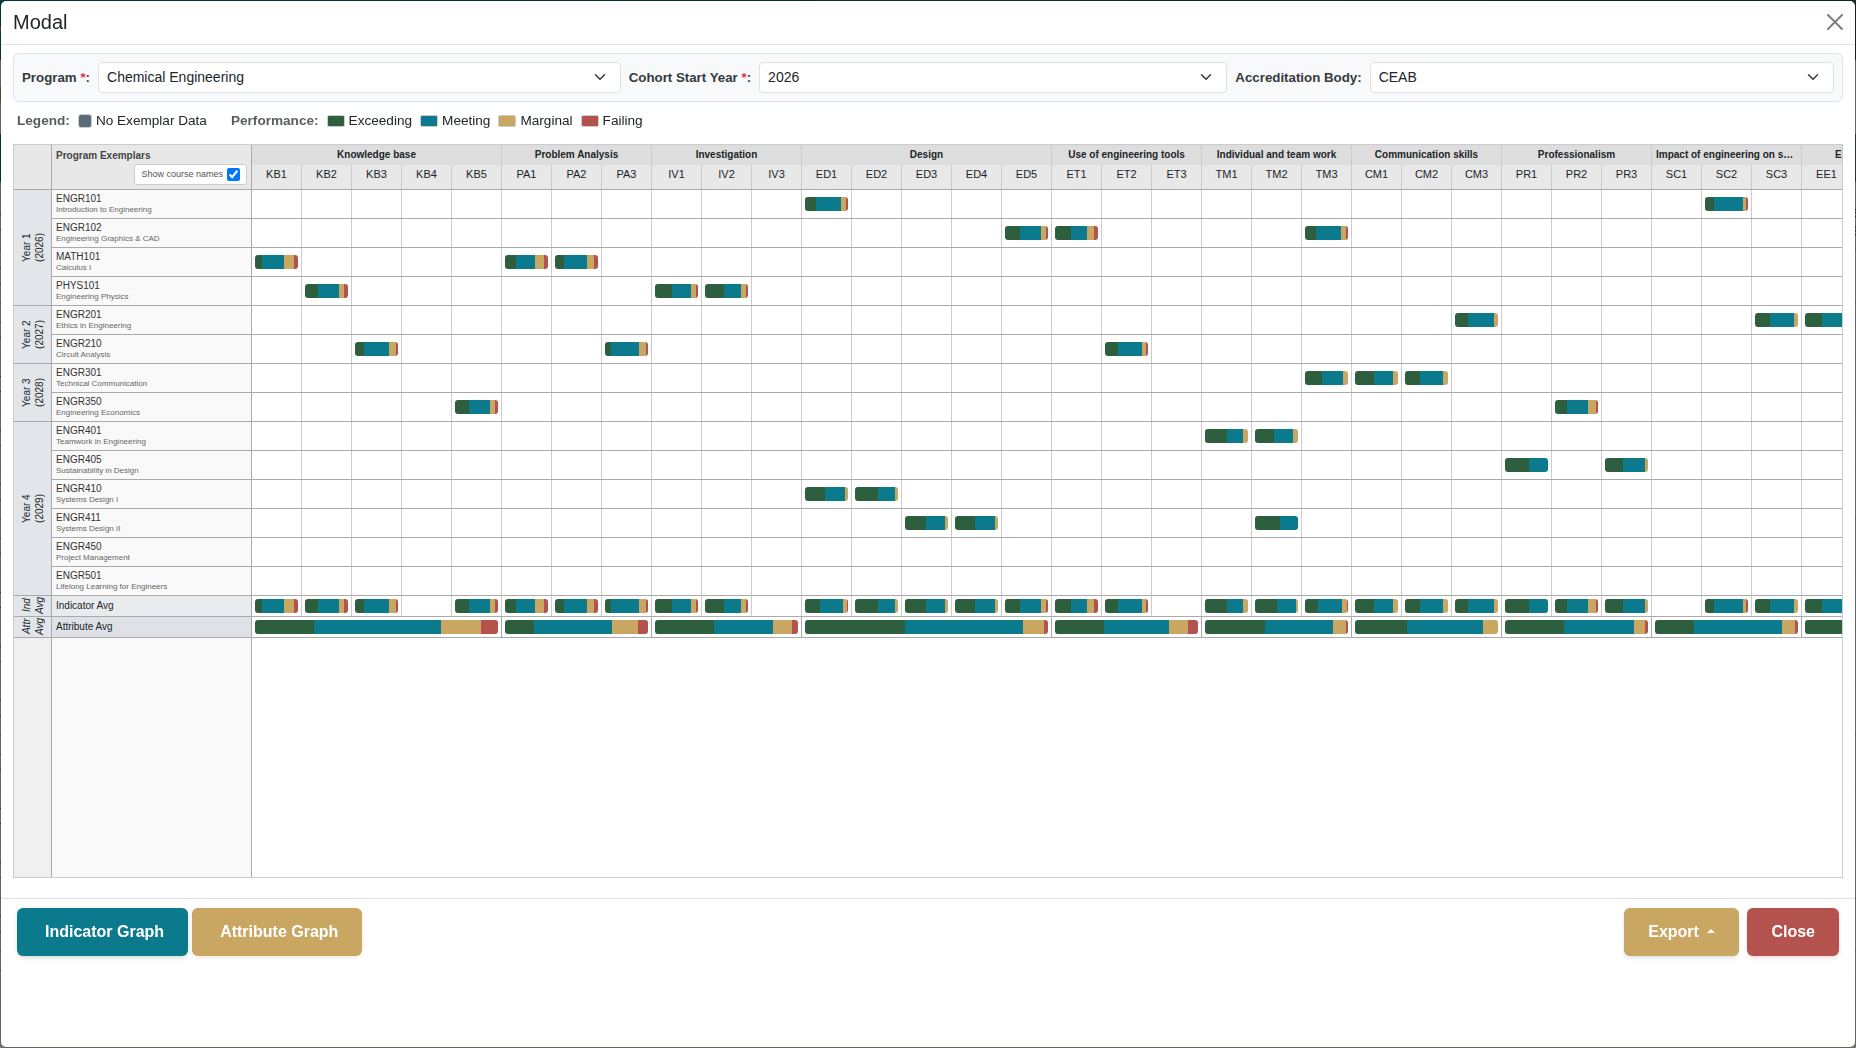Image resolution: width=1856 pixels, height=1048 pixels.
Task: Click the Knowledge base column group header
Action: click(376, 154)
